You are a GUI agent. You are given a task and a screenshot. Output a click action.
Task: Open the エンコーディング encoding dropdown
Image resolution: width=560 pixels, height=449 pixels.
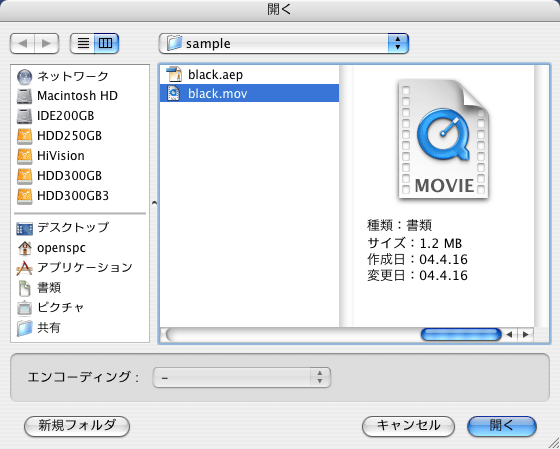point(242,377)
